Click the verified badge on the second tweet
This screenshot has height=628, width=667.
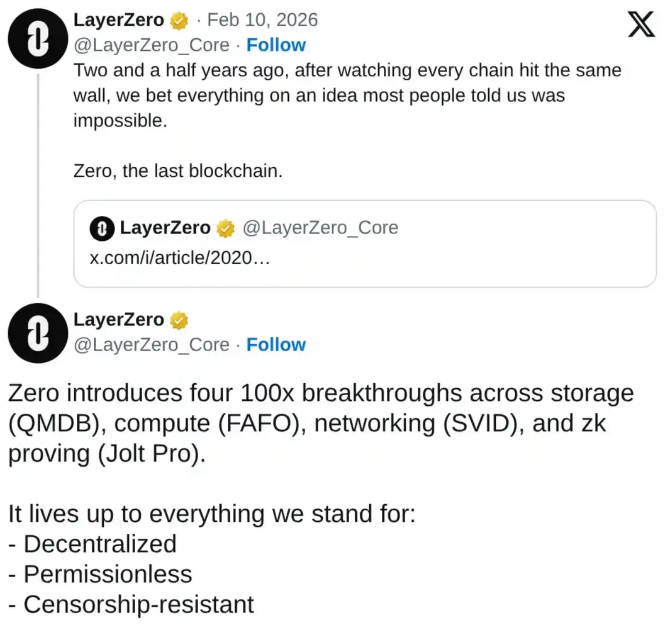tap(180, 320)
